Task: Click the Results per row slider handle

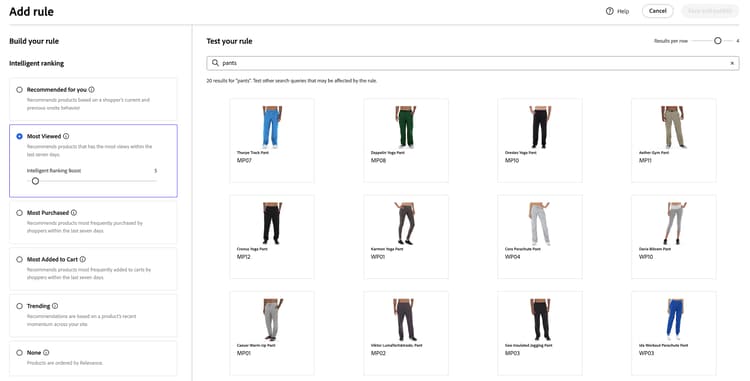Action: (717, 41)
